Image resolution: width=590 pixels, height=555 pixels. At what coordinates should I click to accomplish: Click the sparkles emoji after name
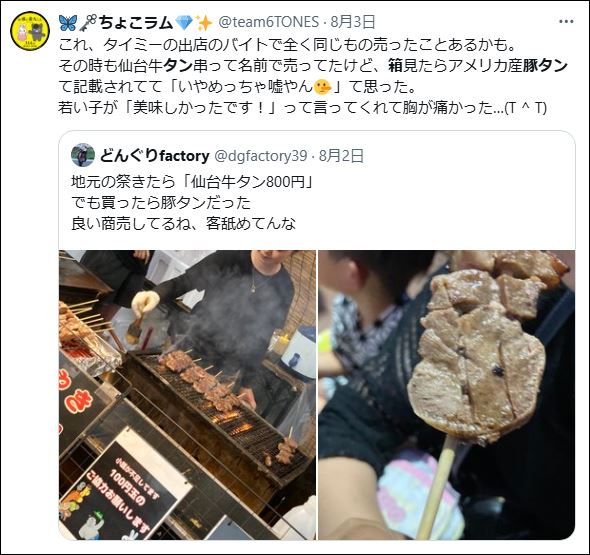204,23
